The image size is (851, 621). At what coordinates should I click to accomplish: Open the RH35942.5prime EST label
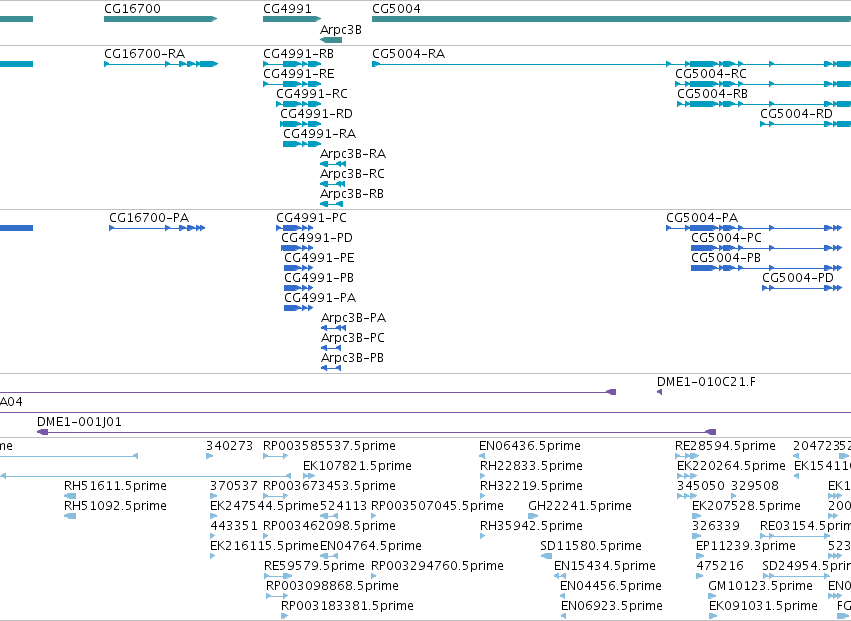(x=531, y=527)
